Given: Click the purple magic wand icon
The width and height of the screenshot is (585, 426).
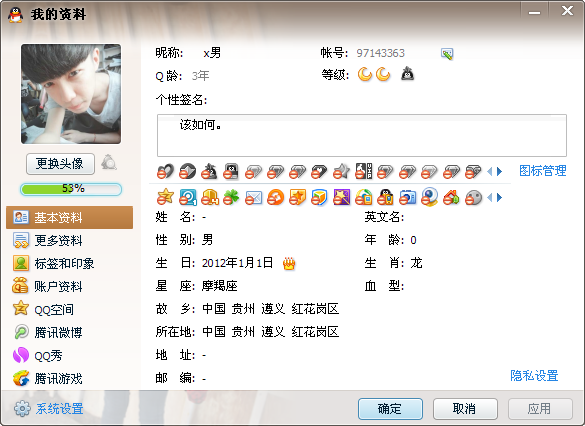Looking at the screenshot, I should point(341,197).
